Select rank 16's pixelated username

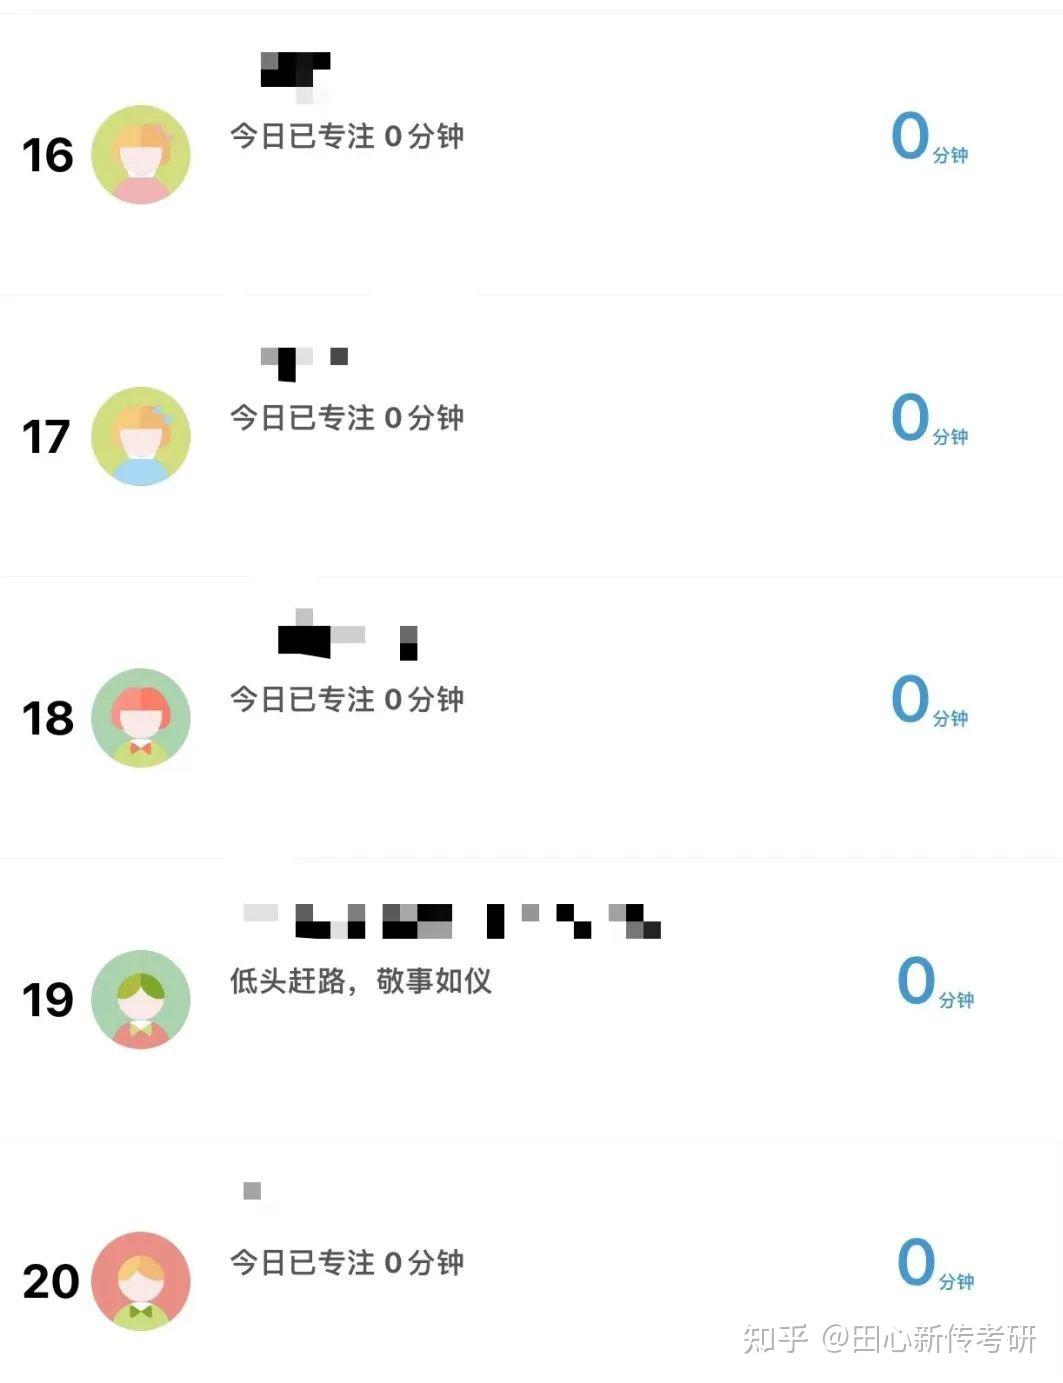[x=295, y=77]
